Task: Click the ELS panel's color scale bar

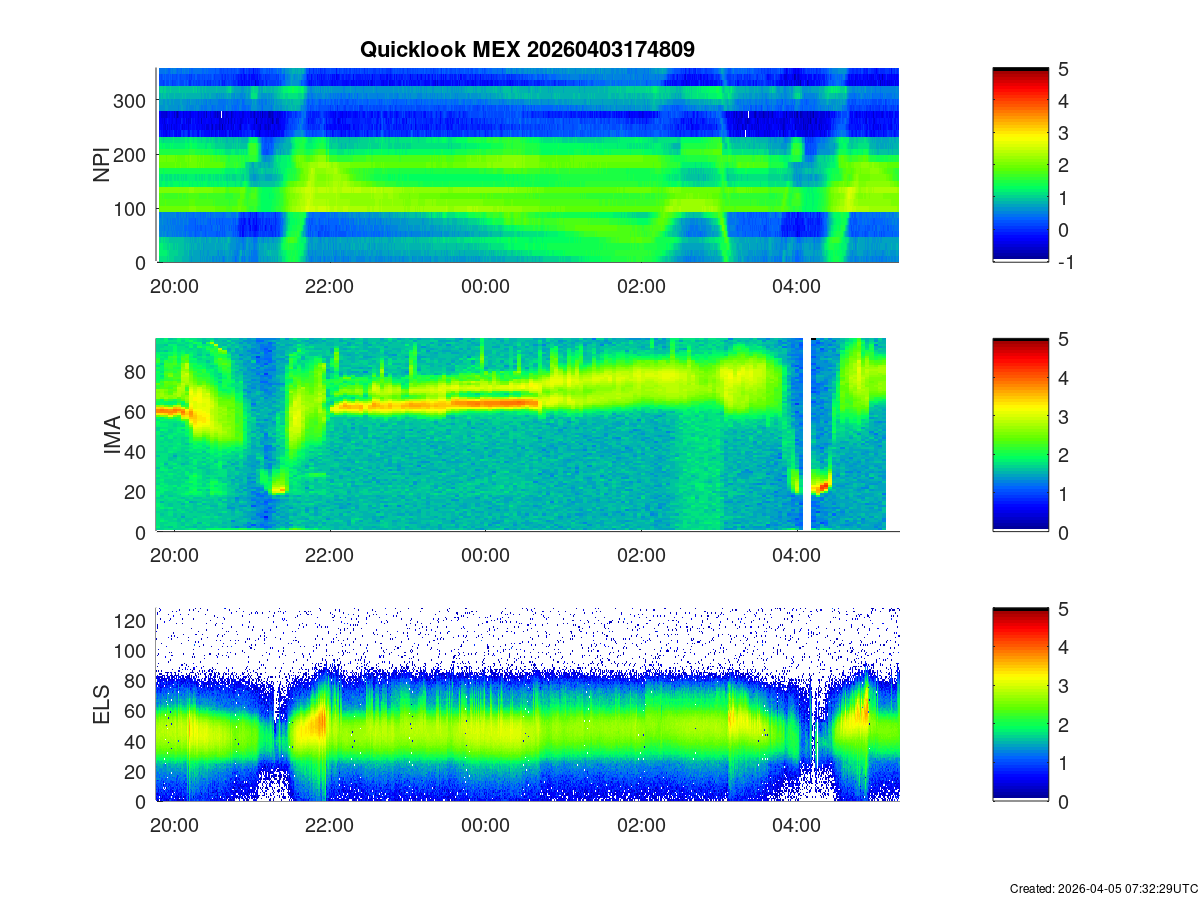Action: coord(1020,705)
